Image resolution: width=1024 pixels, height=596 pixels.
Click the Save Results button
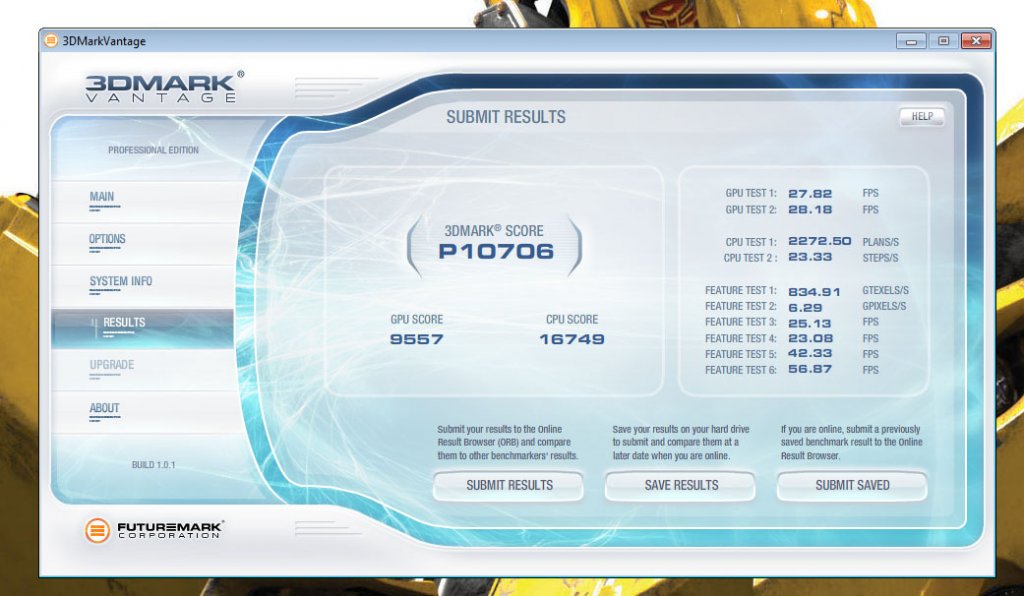pyautogui.click(x=680, y=486)
